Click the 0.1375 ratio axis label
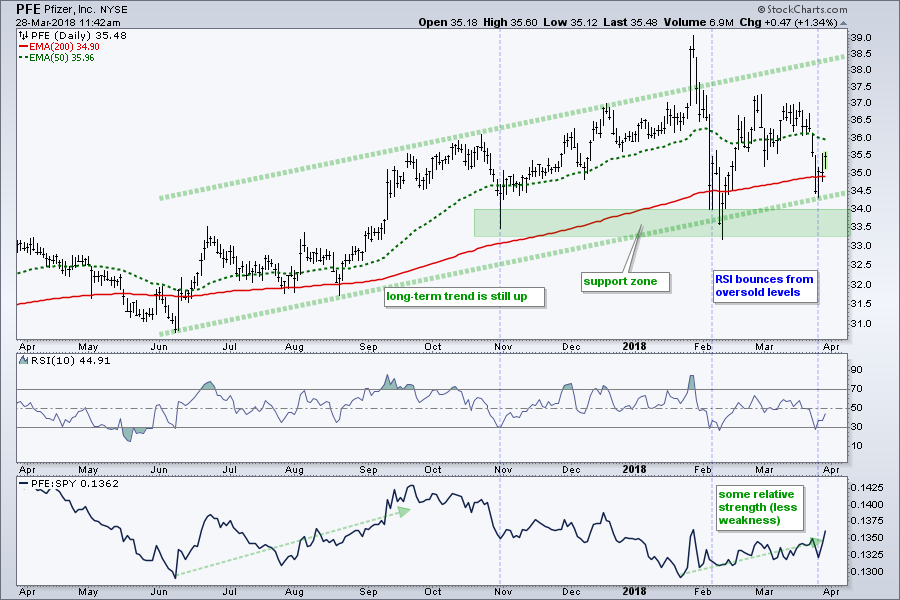 [x=867, y=521]
